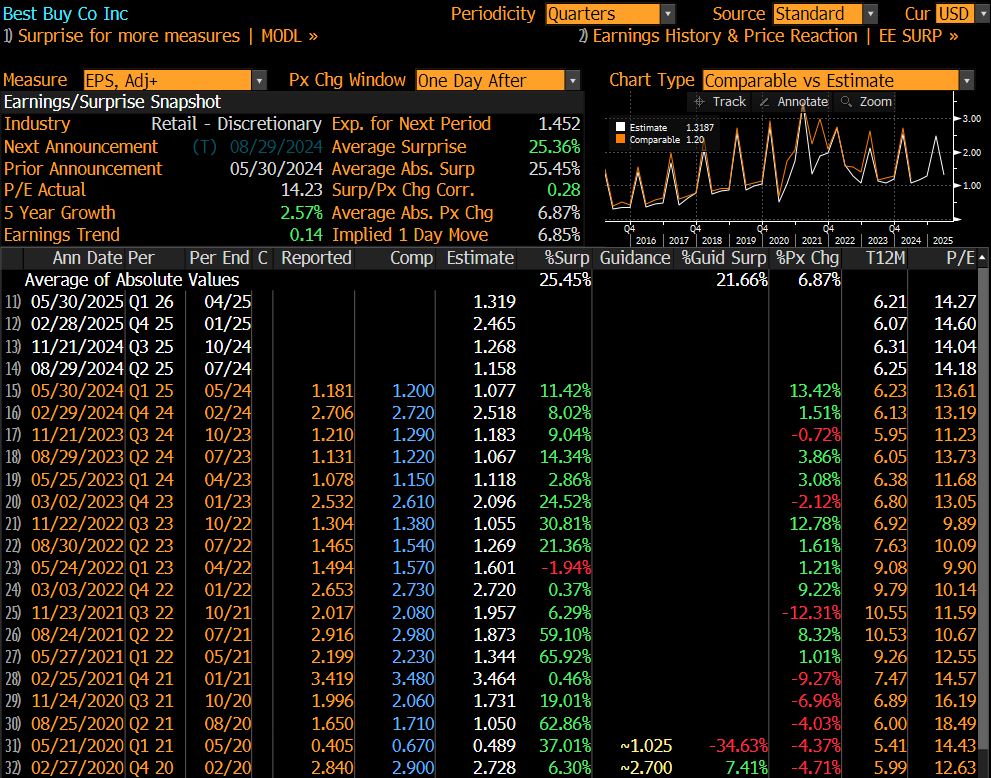Click the 18.49 P/E value
This screenshot has width=991, height=778.
[x=955, y=724]
